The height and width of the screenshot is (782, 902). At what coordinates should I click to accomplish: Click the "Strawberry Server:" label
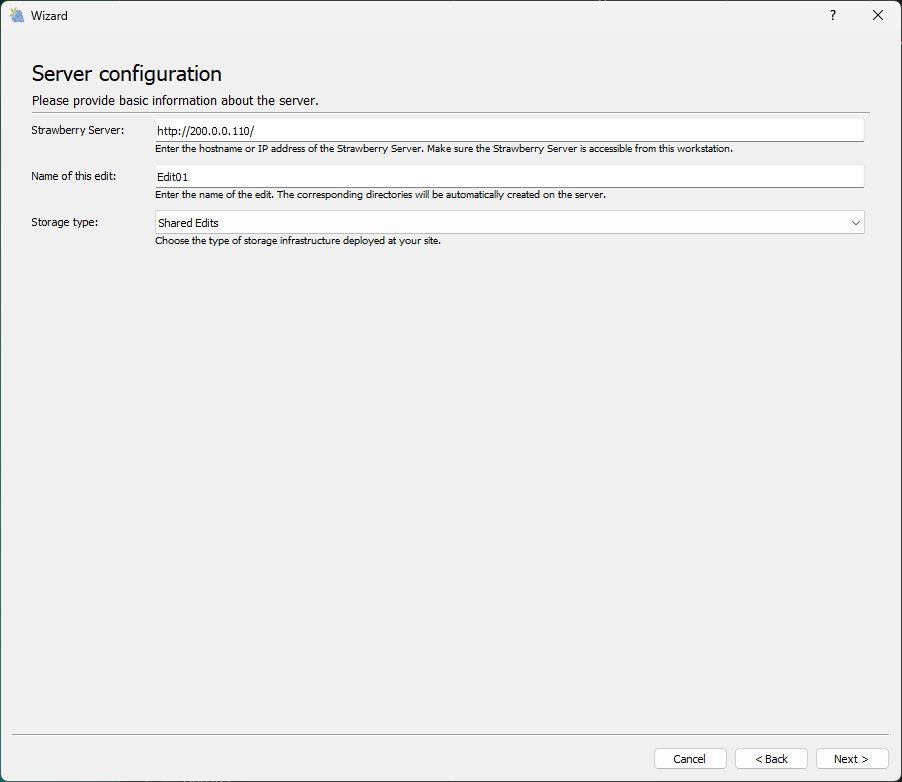78,131
